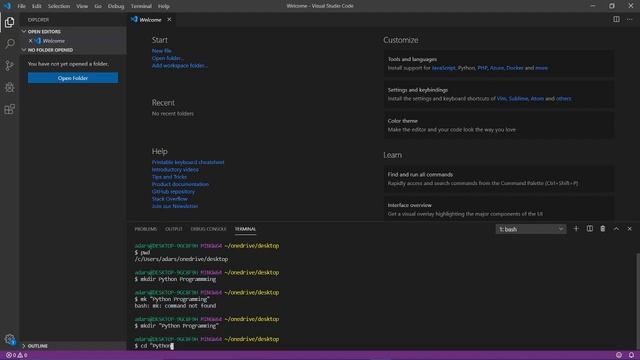Screen dimensions: 640x360
Task: Open Find and run all commands card
Action: point(498,179)
